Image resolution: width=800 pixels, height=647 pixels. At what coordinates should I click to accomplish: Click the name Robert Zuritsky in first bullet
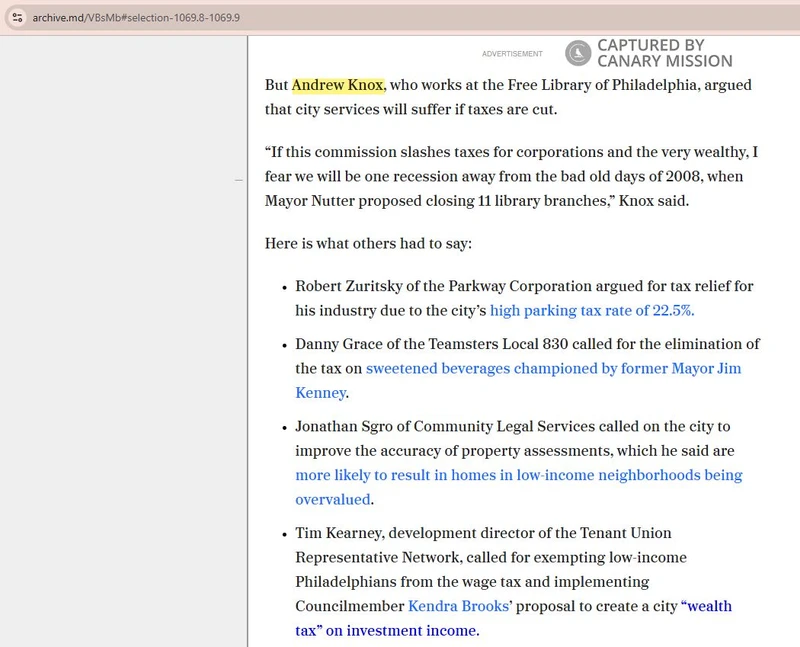[354, 286]
